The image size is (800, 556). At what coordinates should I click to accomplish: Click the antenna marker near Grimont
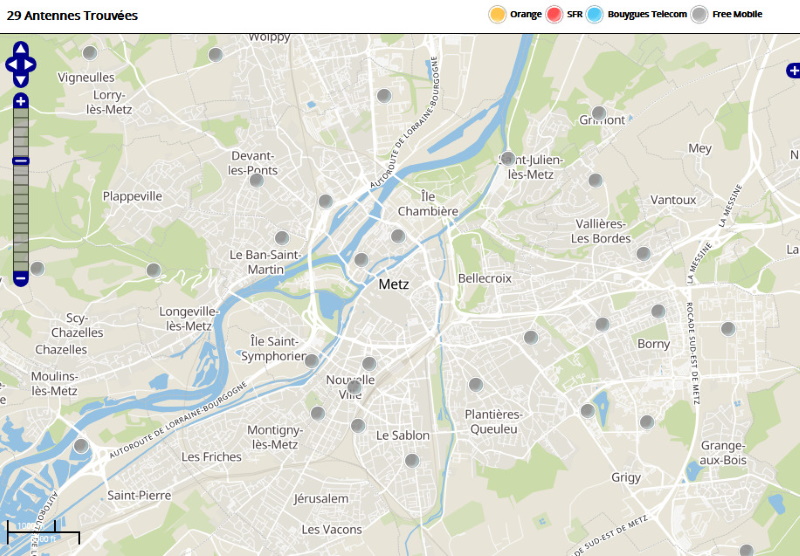(x=599, y=113)
